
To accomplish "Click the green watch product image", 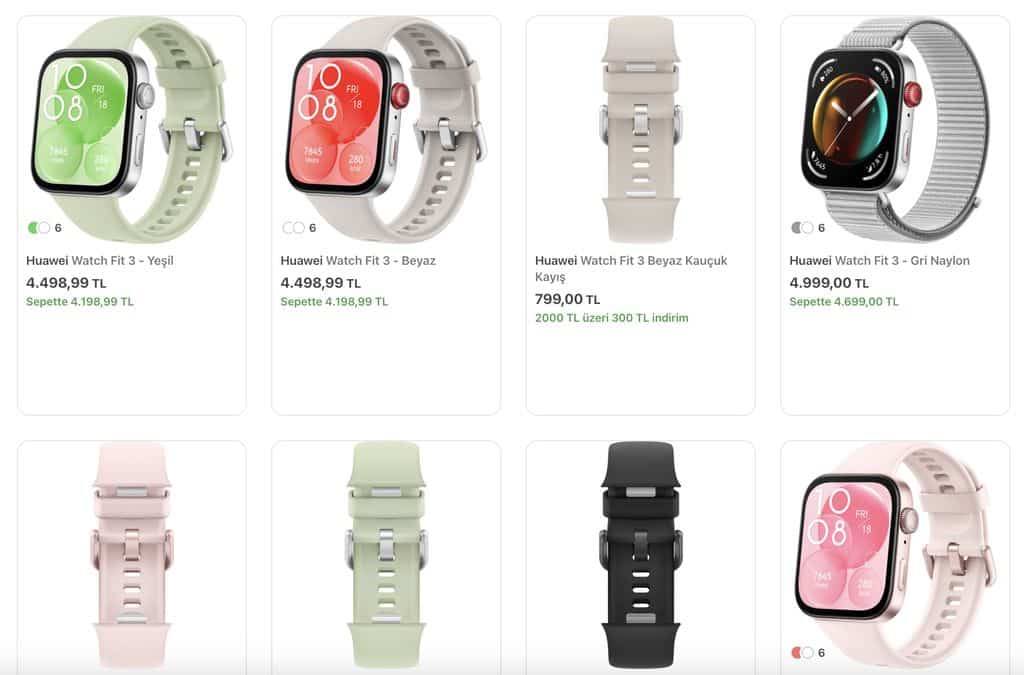I will point(131,127).
